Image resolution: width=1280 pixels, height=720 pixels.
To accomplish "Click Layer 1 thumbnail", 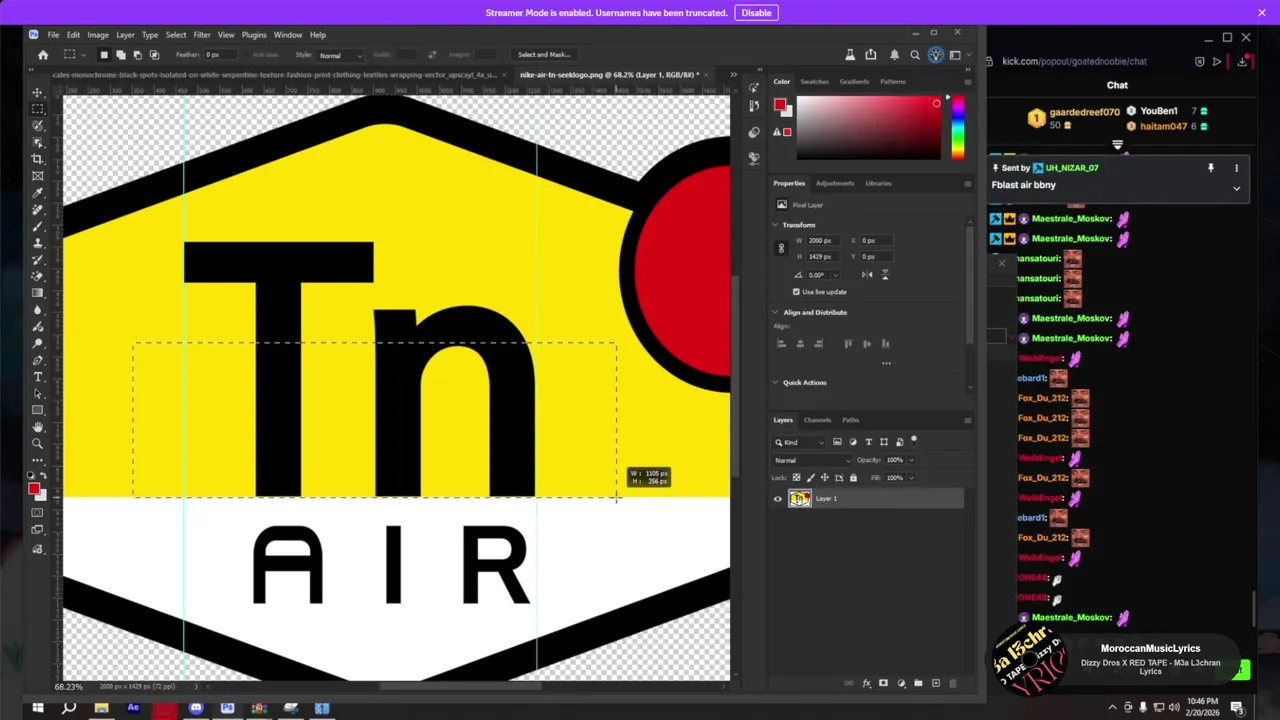I will click(799, 499).
